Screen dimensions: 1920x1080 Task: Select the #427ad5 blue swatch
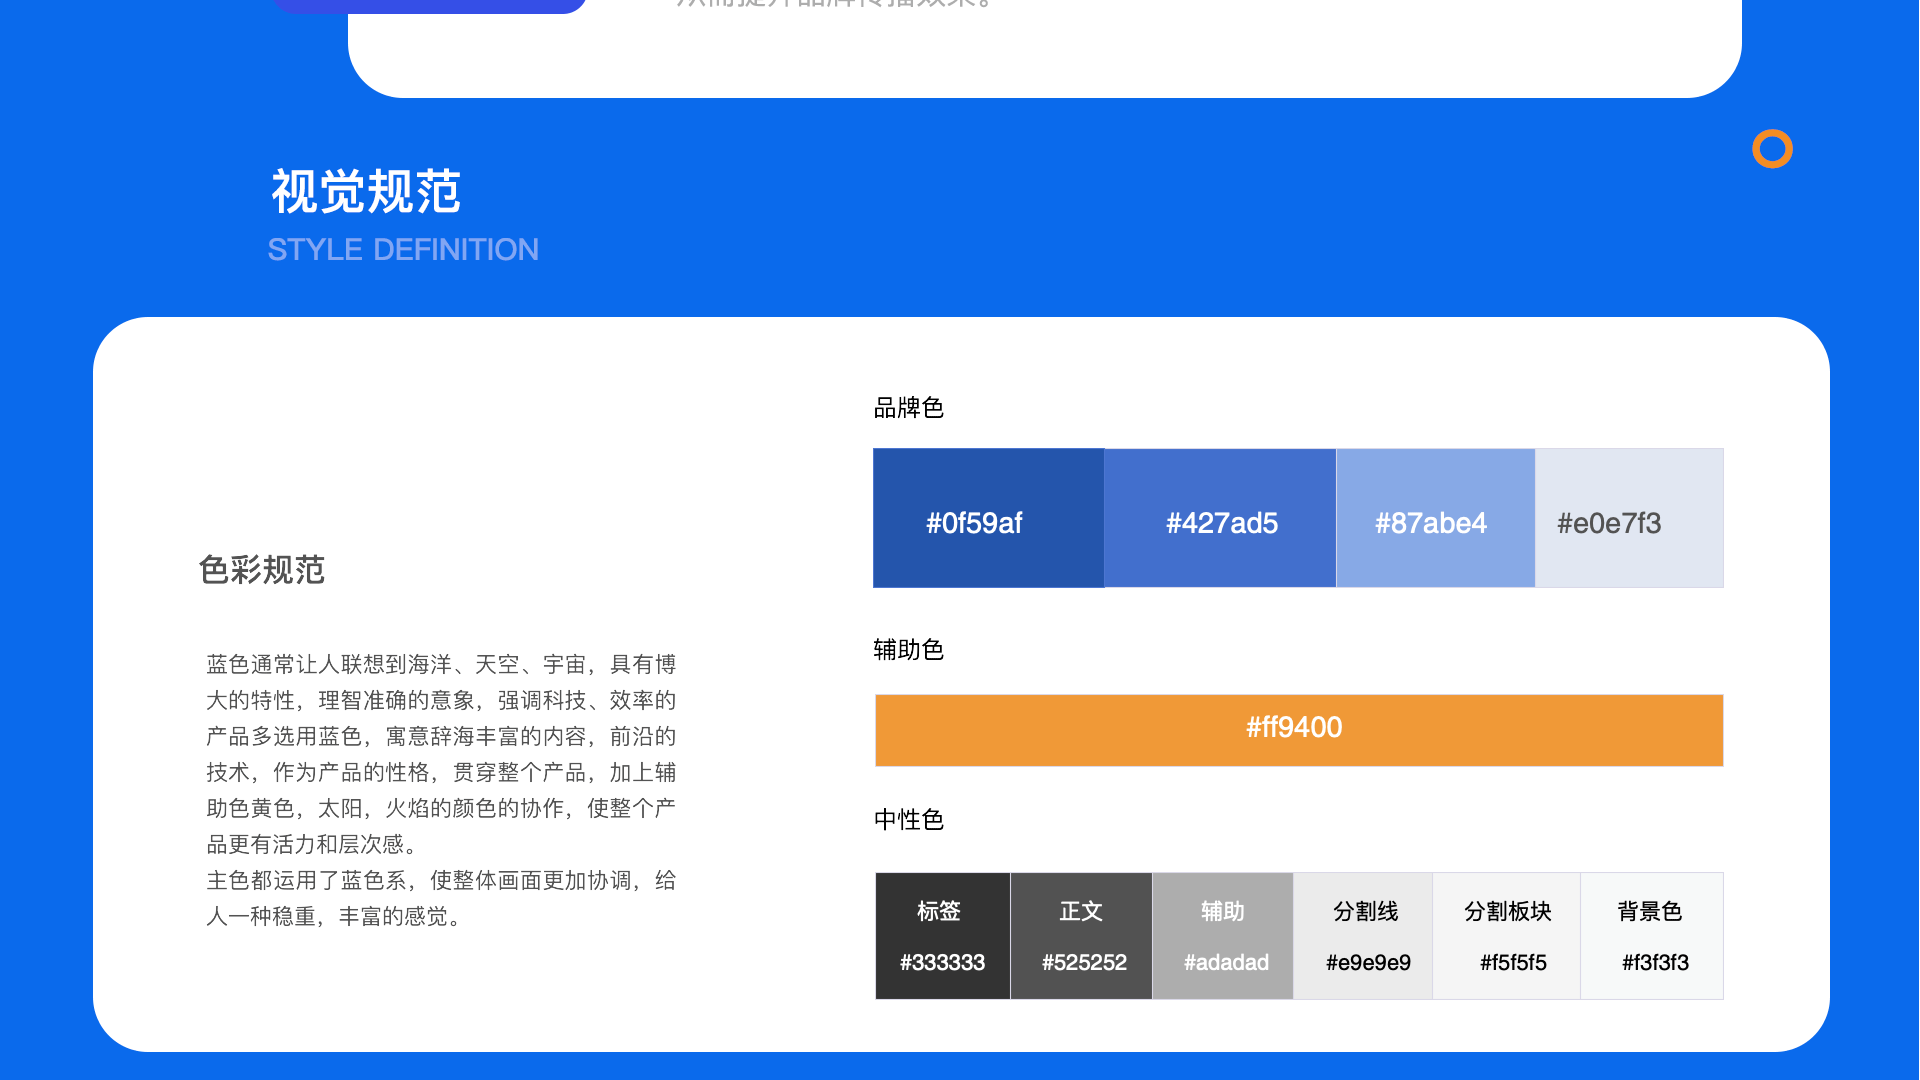pyautogui.click(x=1220, y=518)
